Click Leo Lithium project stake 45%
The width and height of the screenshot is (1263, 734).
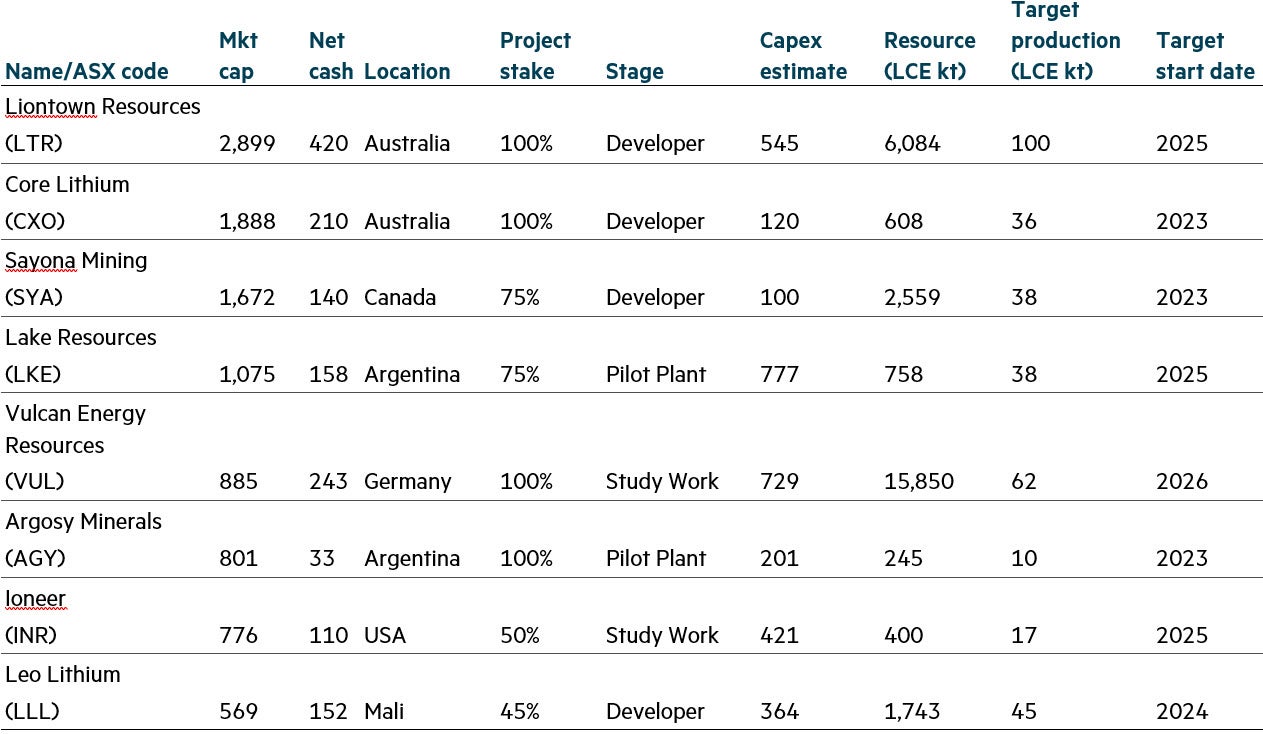(x=520, y=711)
